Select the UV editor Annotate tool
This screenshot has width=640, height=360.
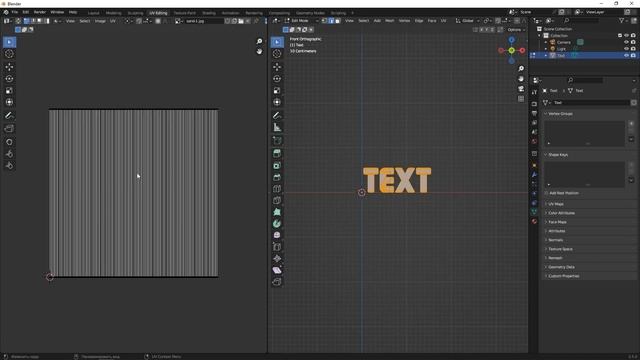click(x=9, y=116)
